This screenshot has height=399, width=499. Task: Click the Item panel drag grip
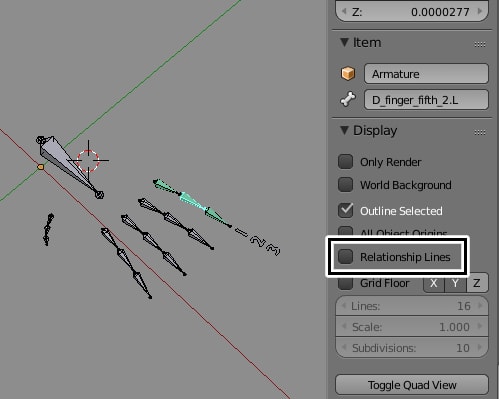pos(480,44)
